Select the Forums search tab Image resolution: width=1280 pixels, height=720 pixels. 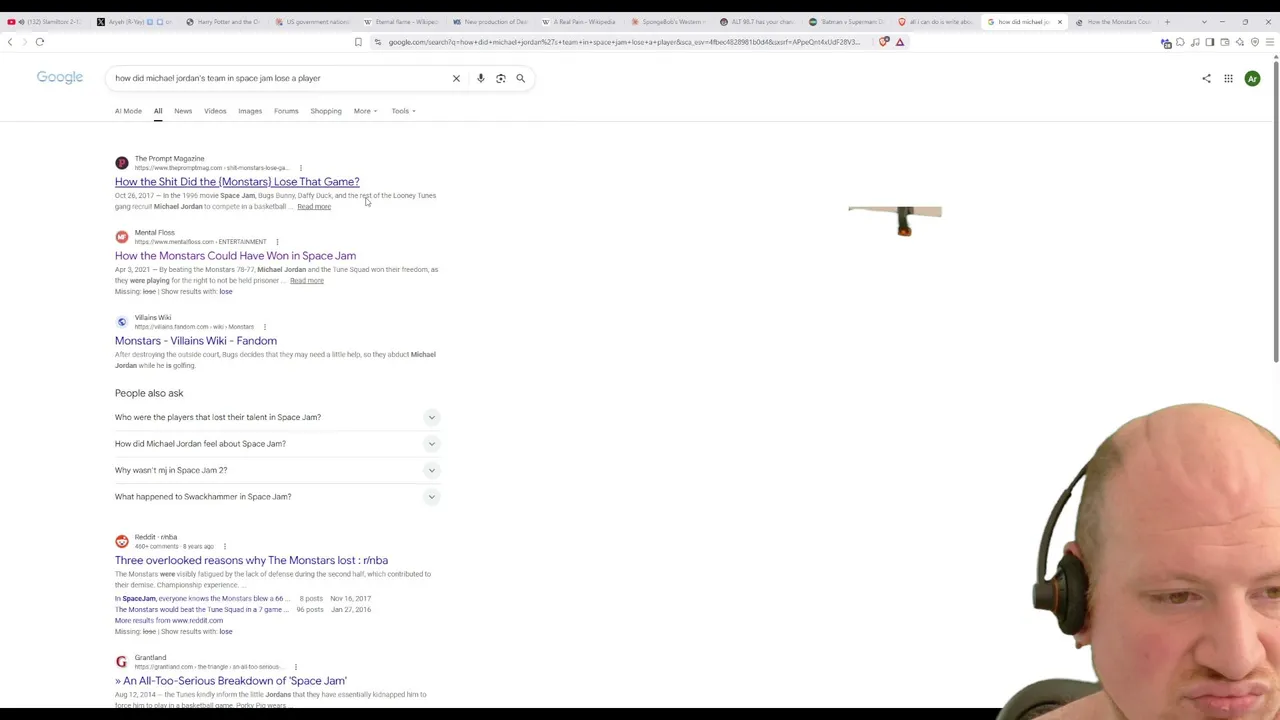(286, 111)
